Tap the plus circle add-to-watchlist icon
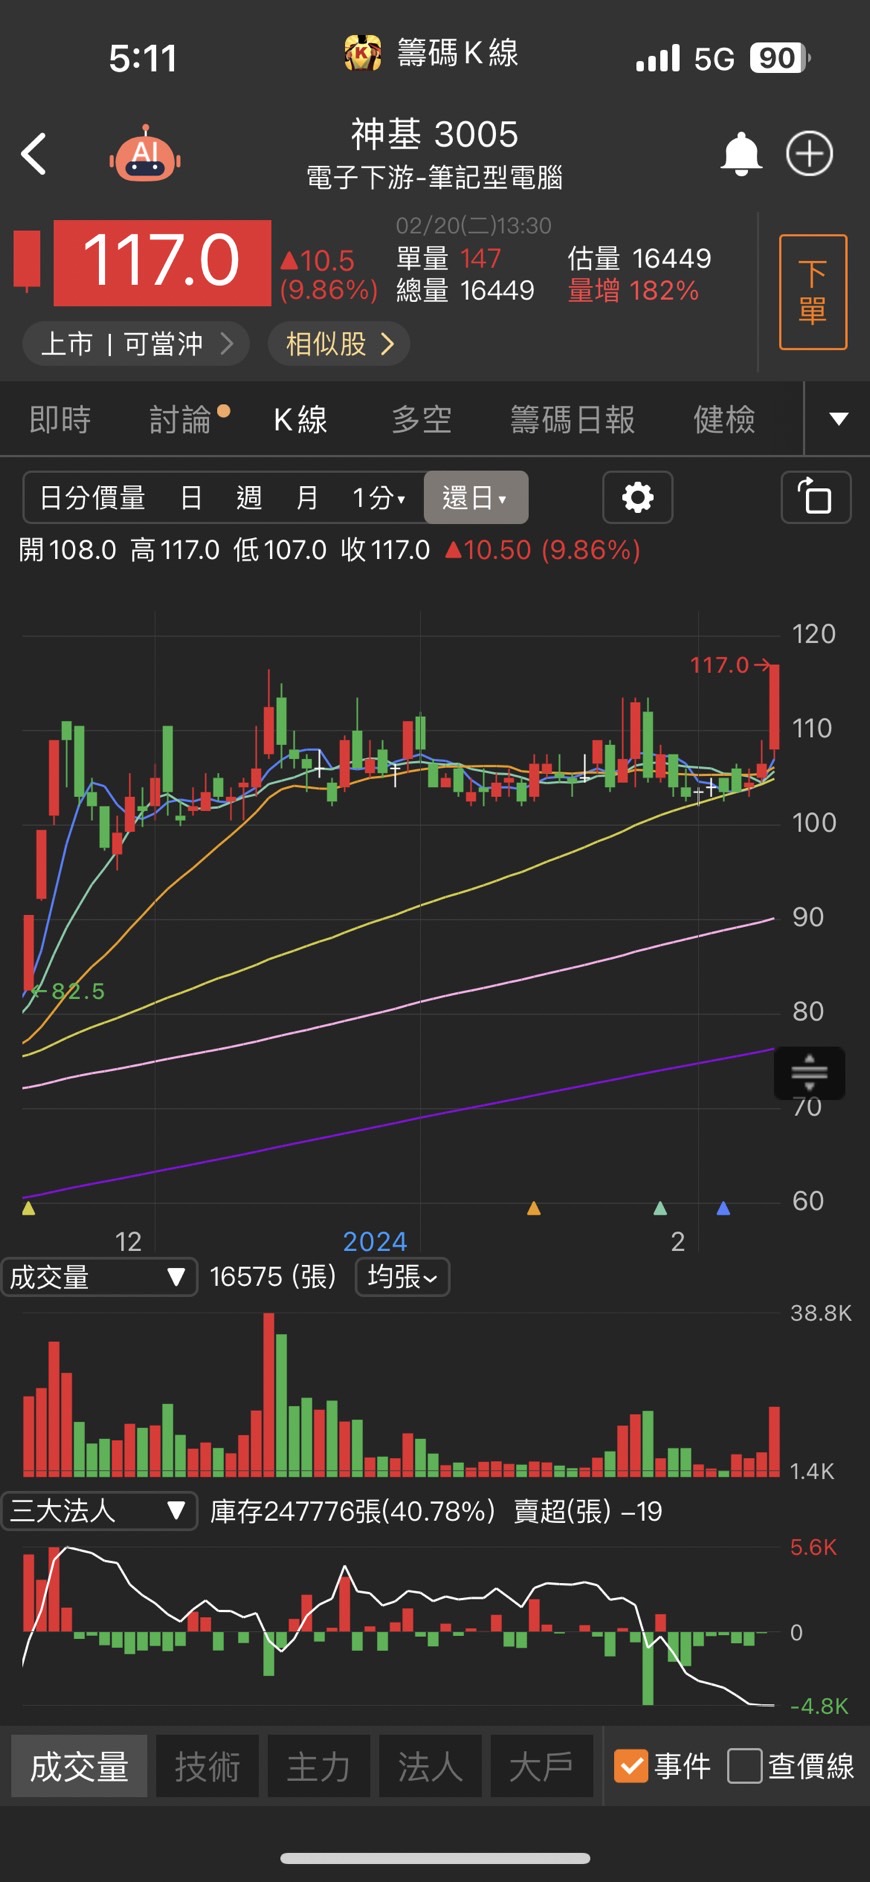This screenshot has height=1882, width=870. (809, 154)
